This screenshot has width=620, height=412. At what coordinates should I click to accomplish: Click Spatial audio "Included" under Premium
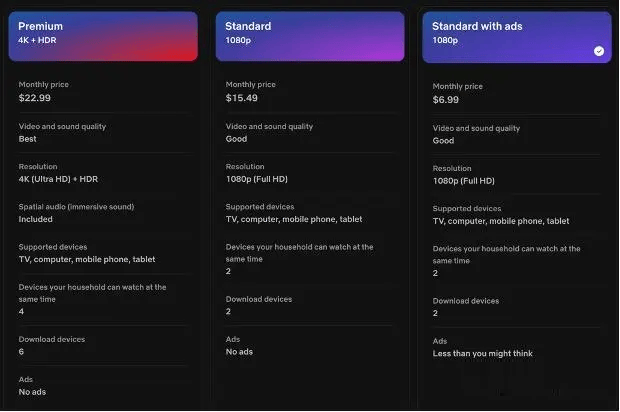click(35, 219)
